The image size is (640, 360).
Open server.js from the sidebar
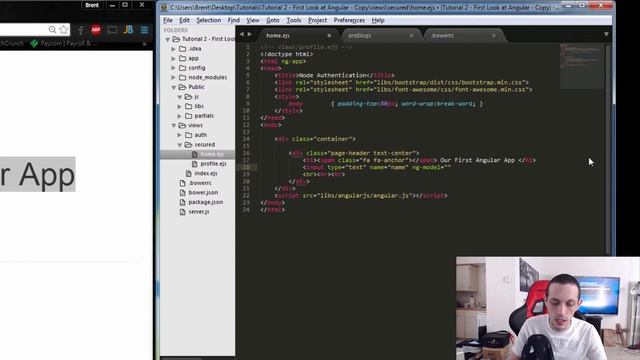[x=198, y=212]
